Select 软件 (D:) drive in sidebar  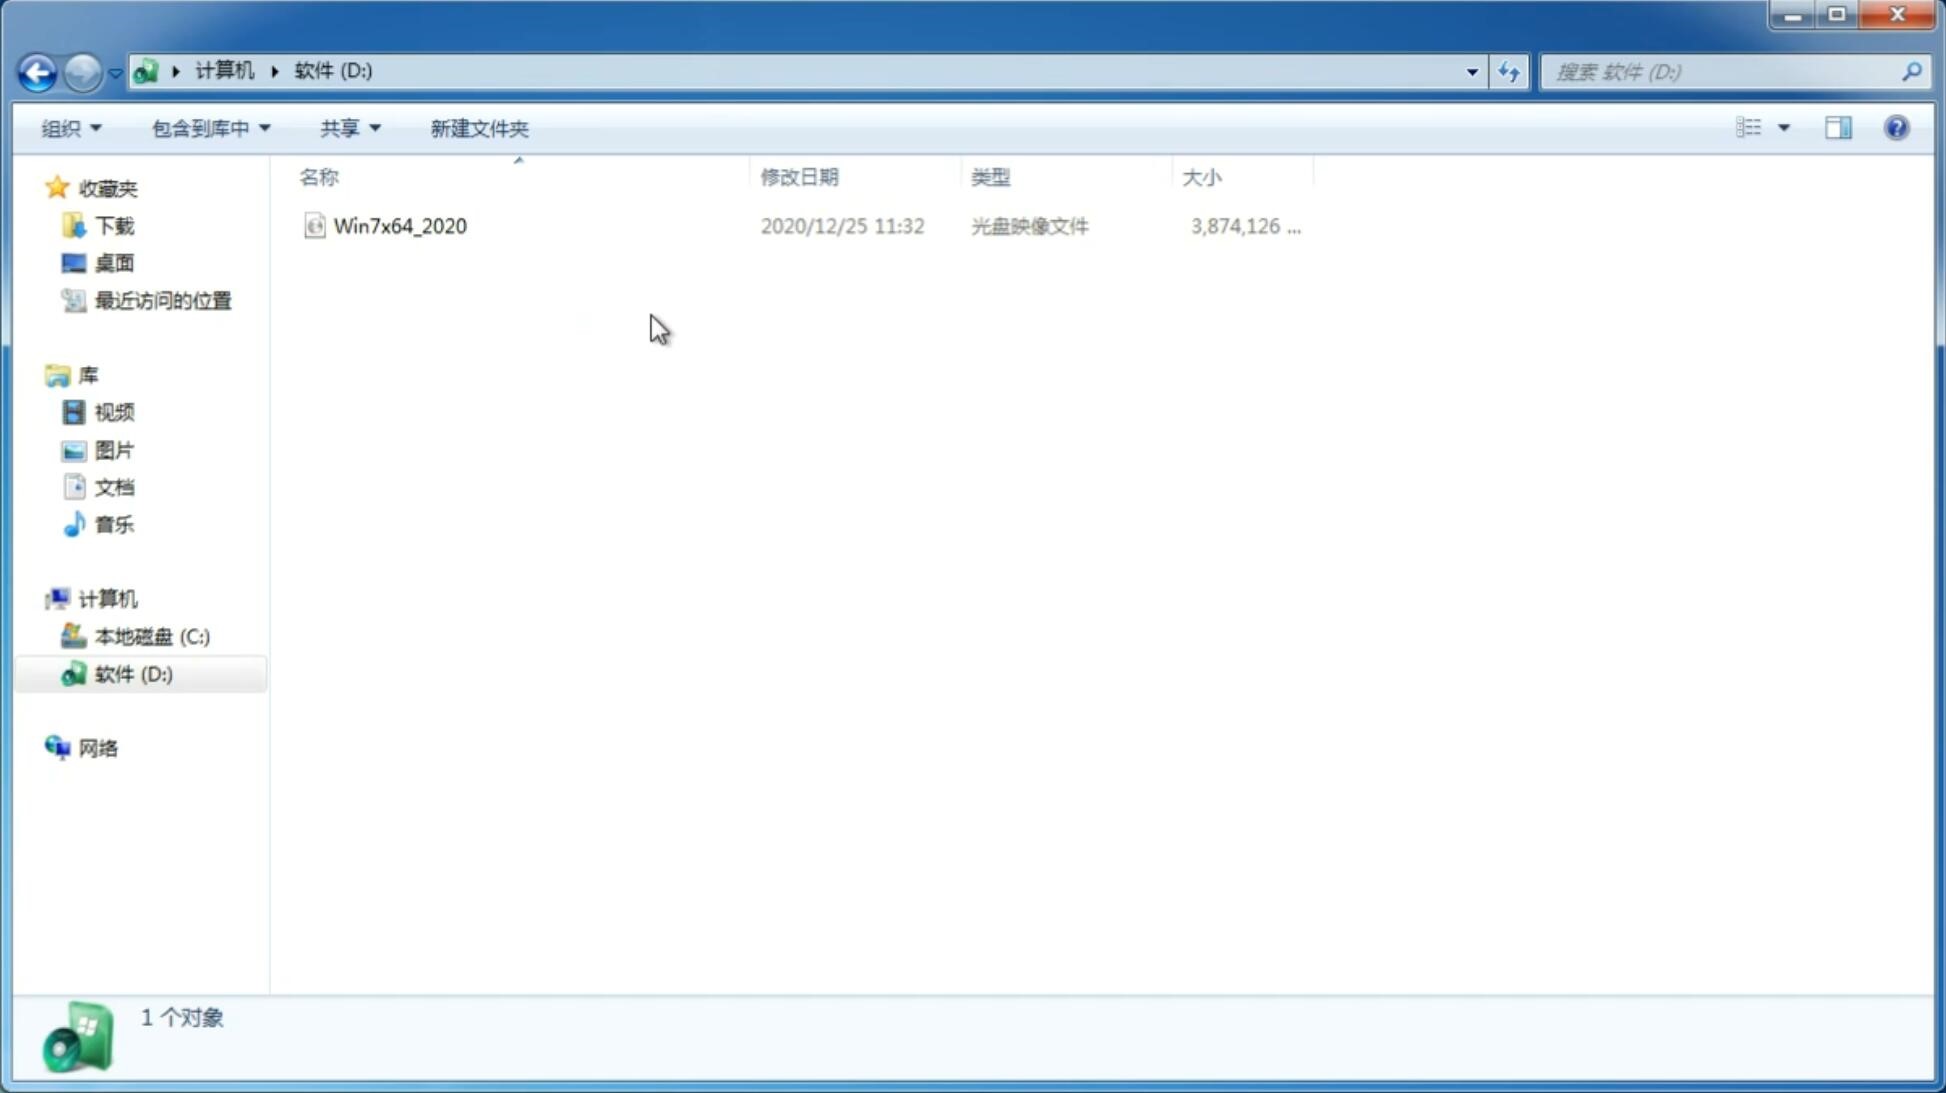(x=134, y=673)
